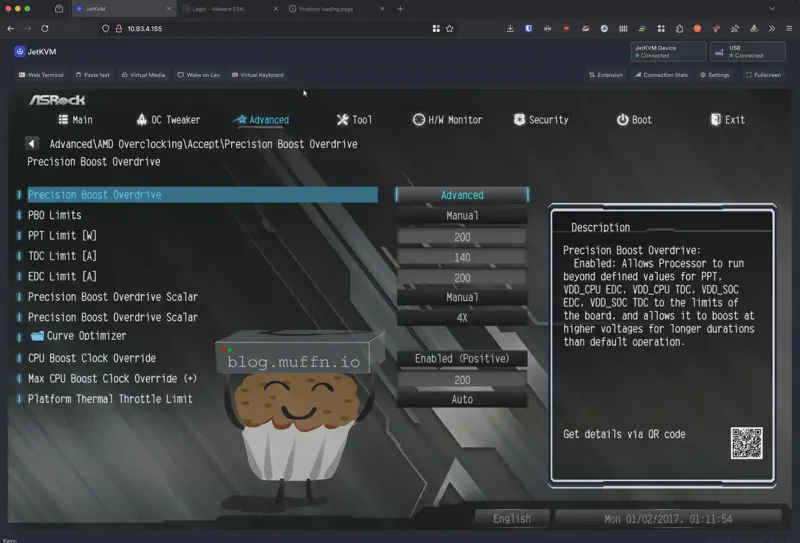Click the English language button
800x543 pixels.
[512, 519]
